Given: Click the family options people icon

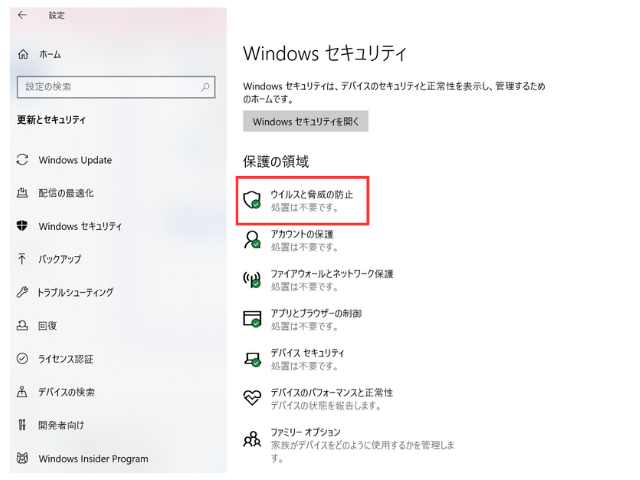Looking at the screenshot, I should 252,439.
